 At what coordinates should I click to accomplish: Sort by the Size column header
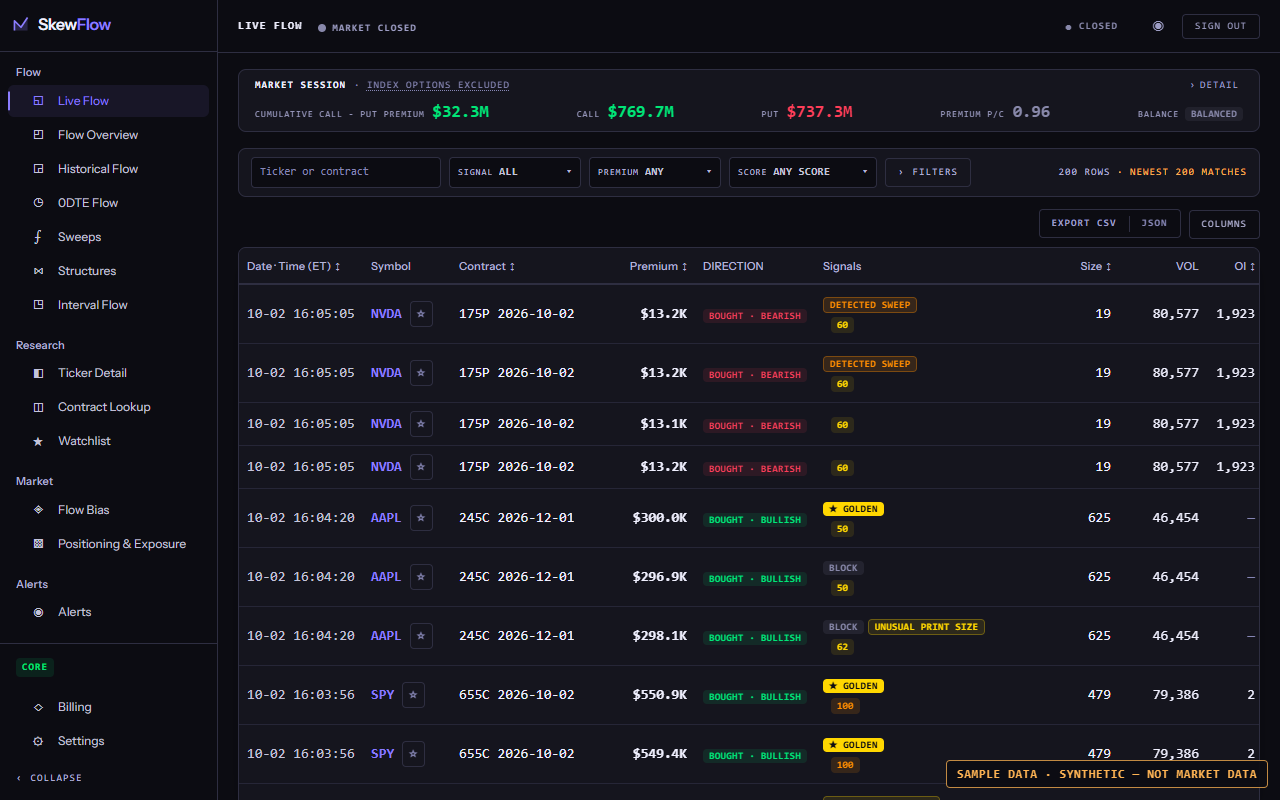[x=1096, y=266]
